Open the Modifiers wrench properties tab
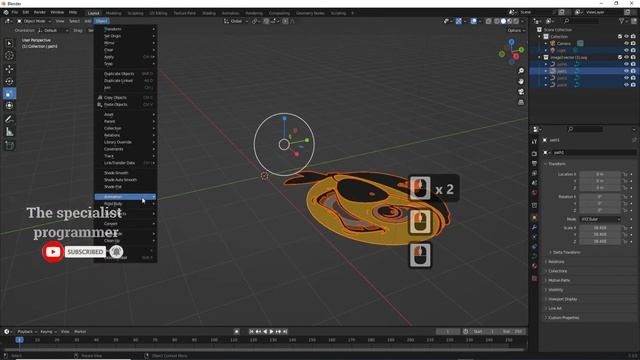640x360 pixels. pyautogui.click(x=534, y=227)
